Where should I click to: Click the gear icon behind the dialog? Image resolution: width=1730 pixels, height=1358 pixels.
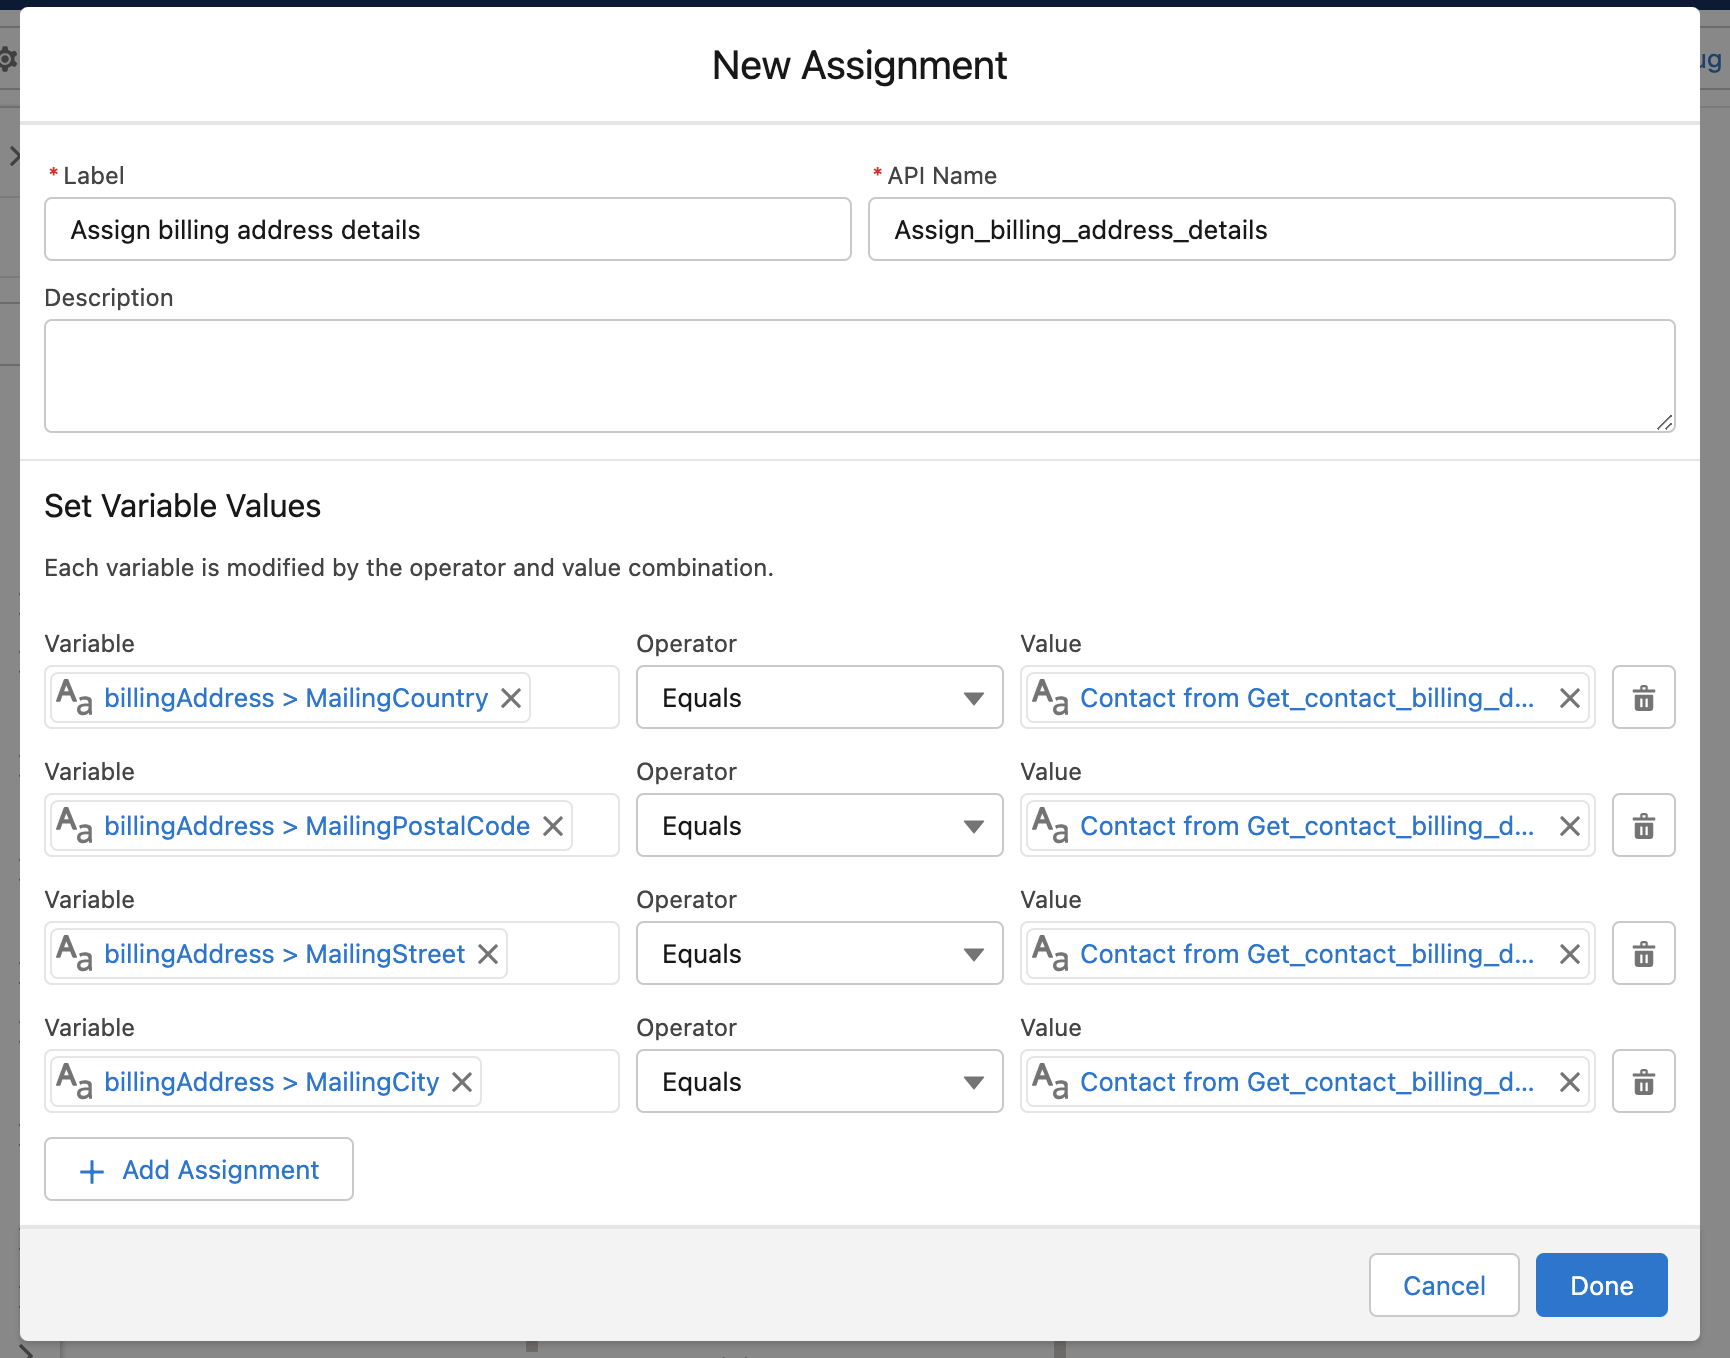[7, 59]
